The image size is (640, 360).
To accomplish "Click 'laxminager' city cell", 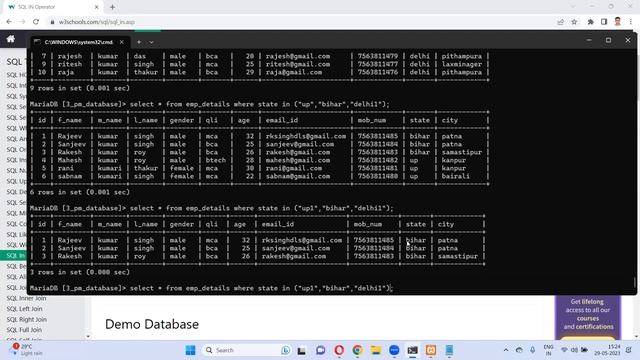I will [462, 64].
